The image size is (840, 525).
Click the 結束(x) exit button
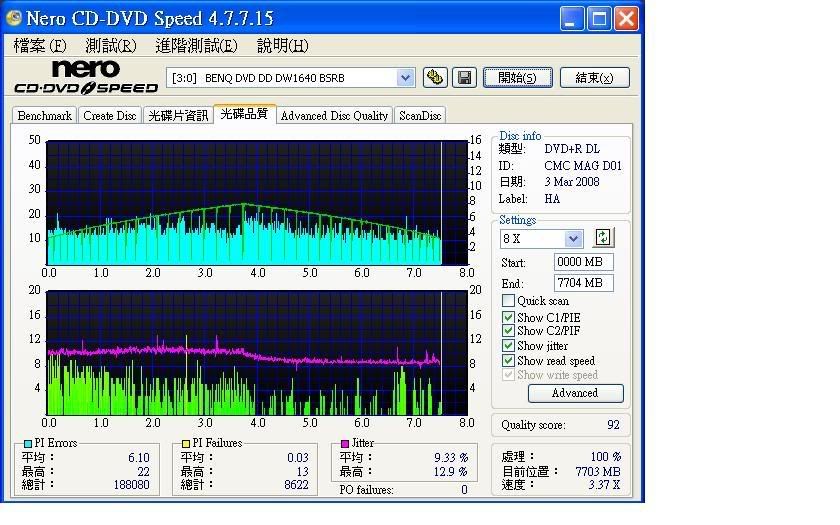click(595, 78)
